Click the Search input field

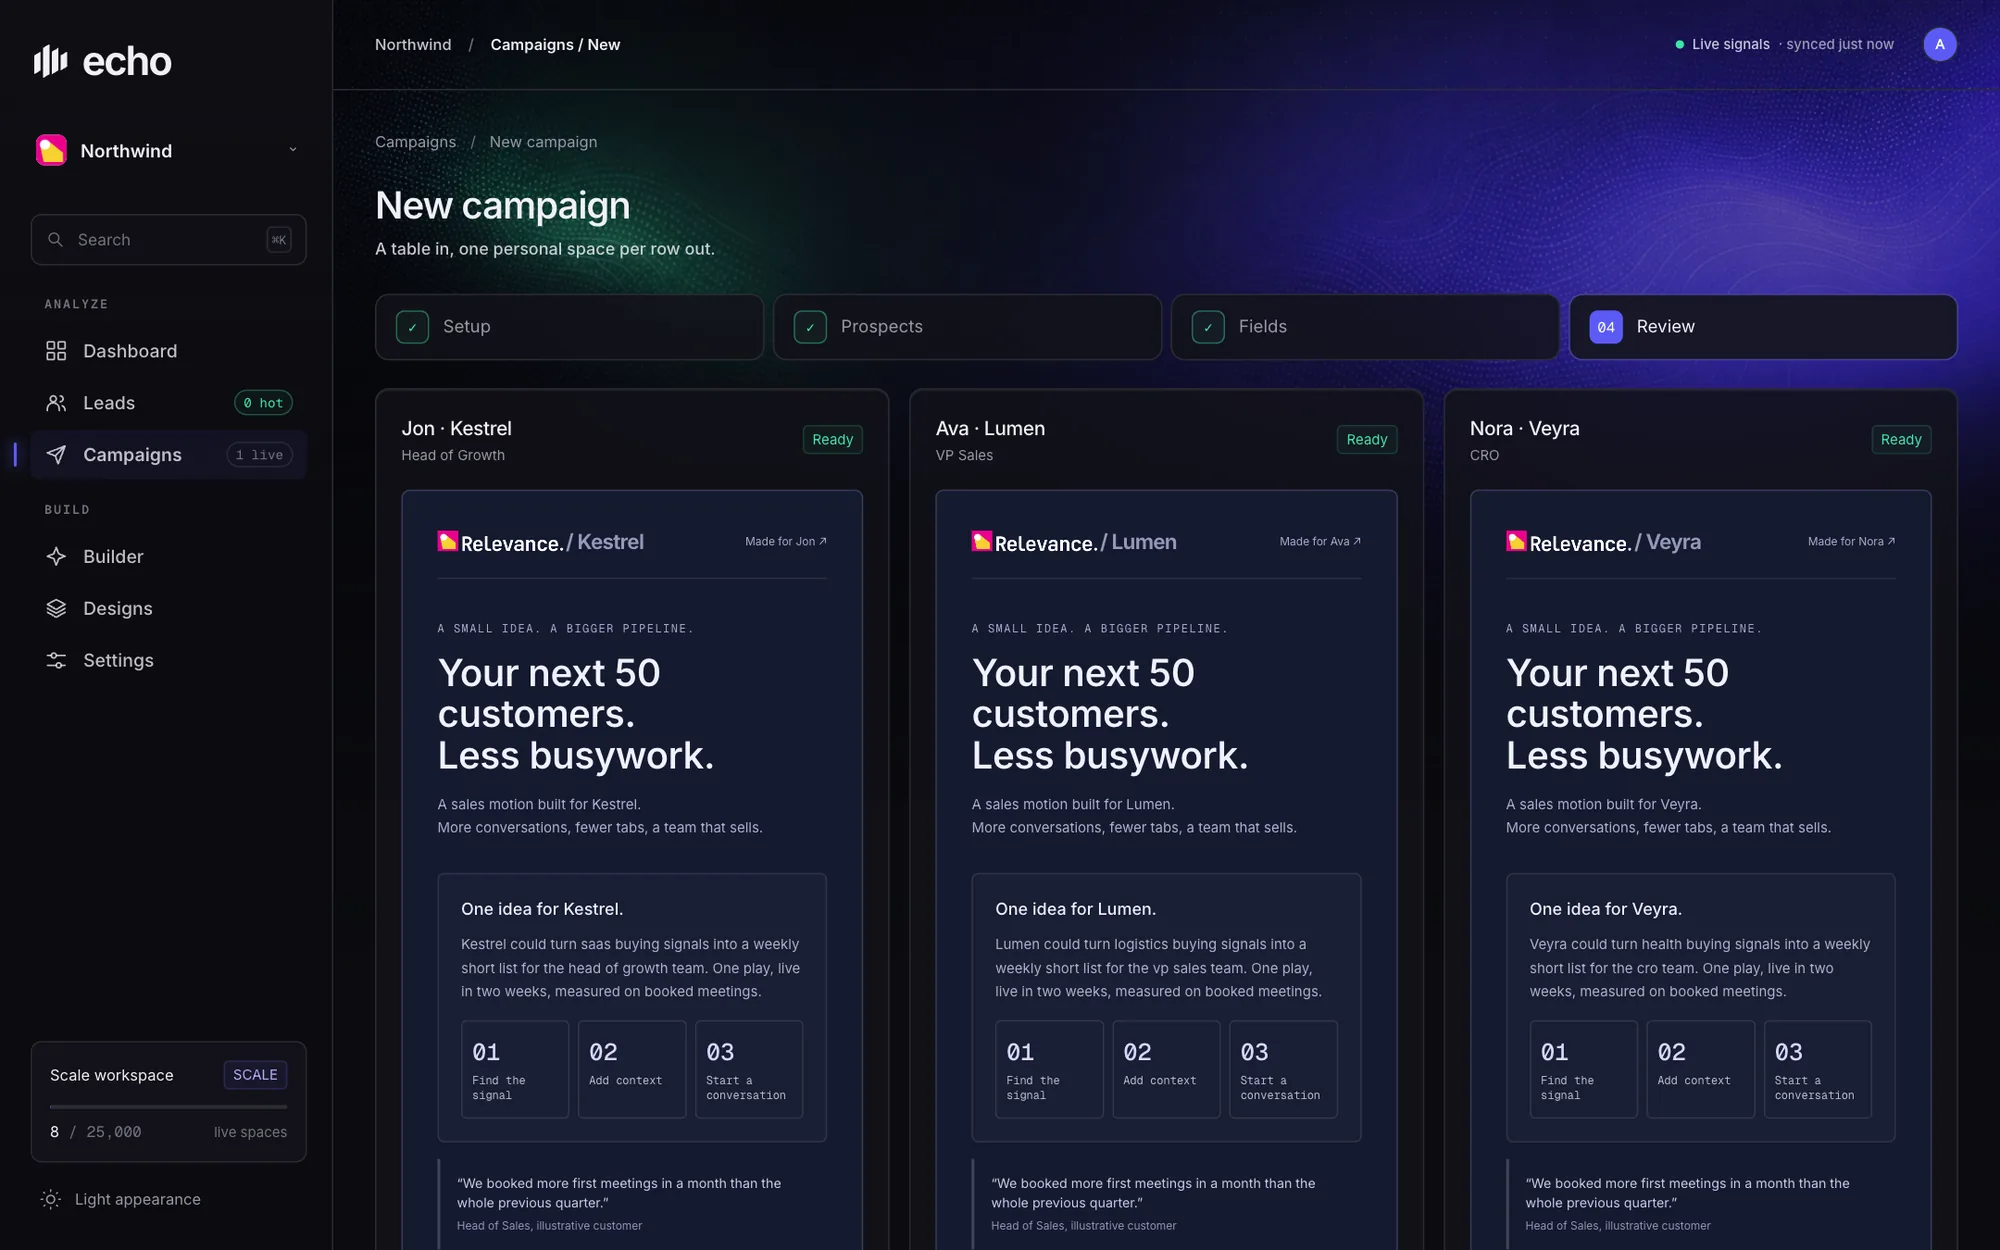point(168,240)
